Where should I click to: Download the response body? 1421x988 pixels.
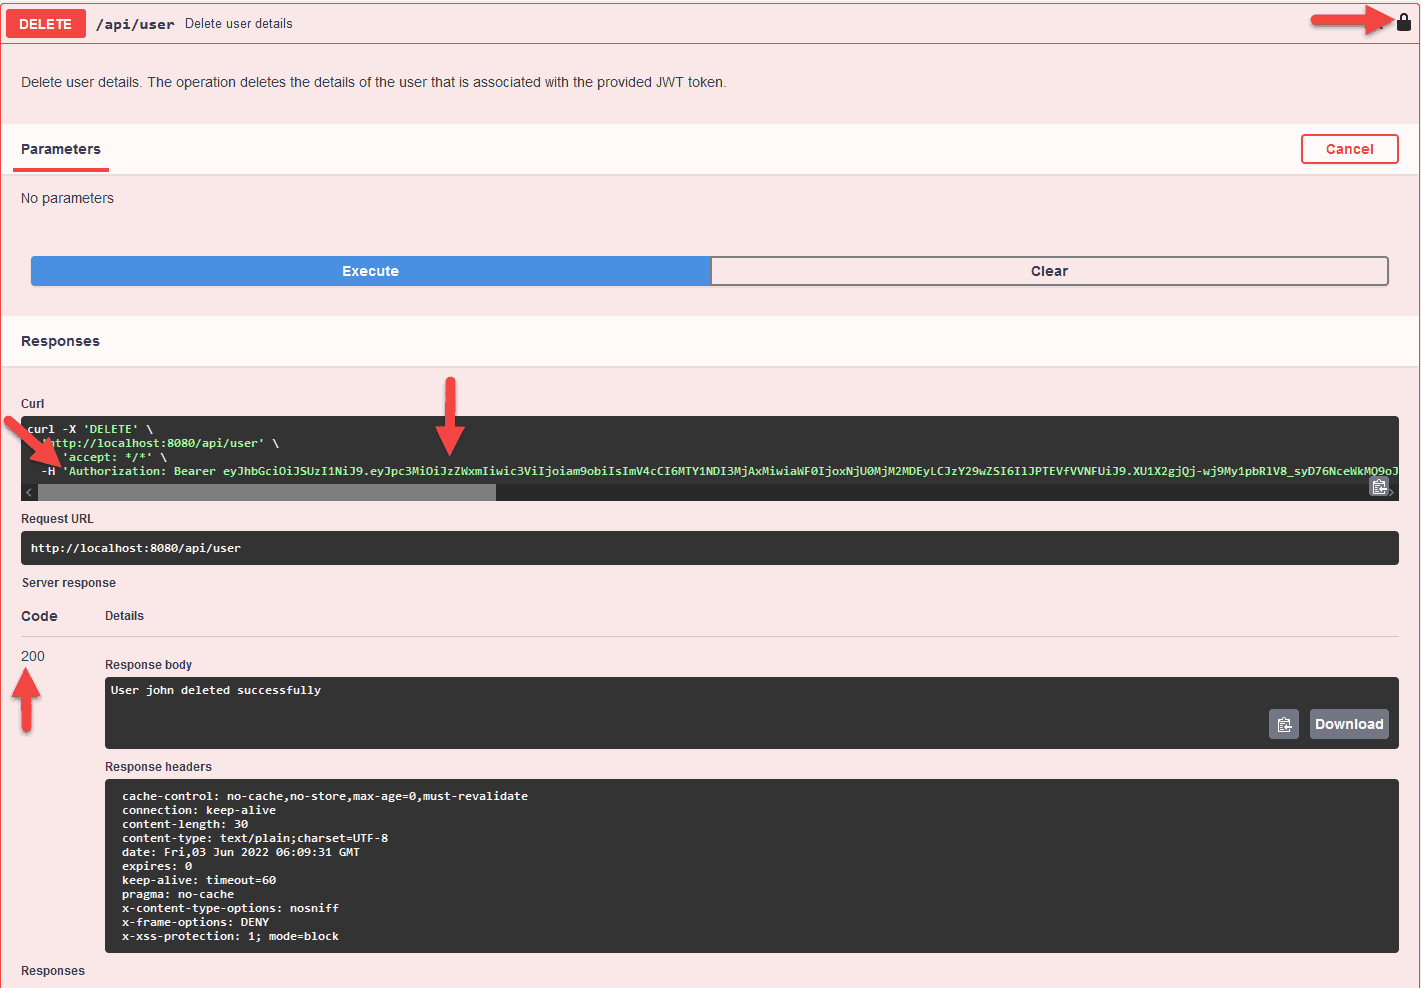click(x=1349, y=724)
